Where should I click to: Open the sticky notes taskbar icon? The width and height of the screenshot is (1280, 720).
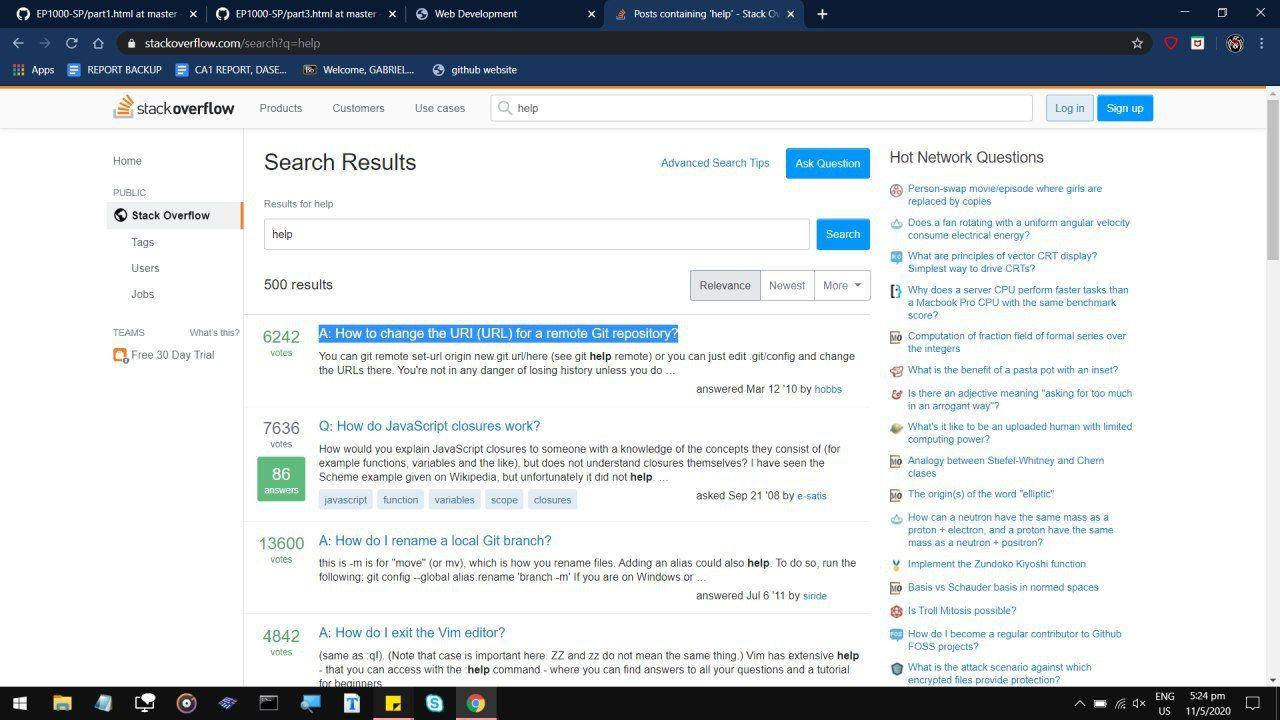(393, 703)
